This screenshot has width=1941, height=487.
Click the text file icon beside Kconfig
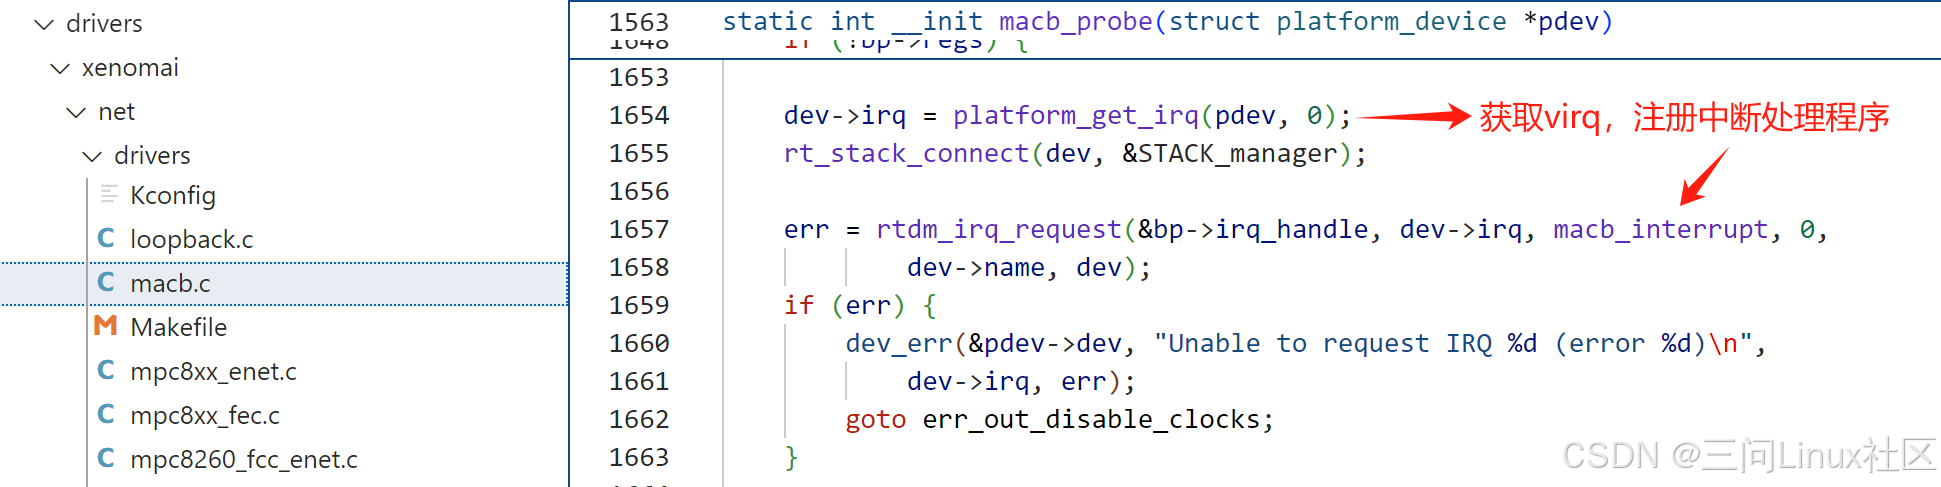[x=109, y=194]
